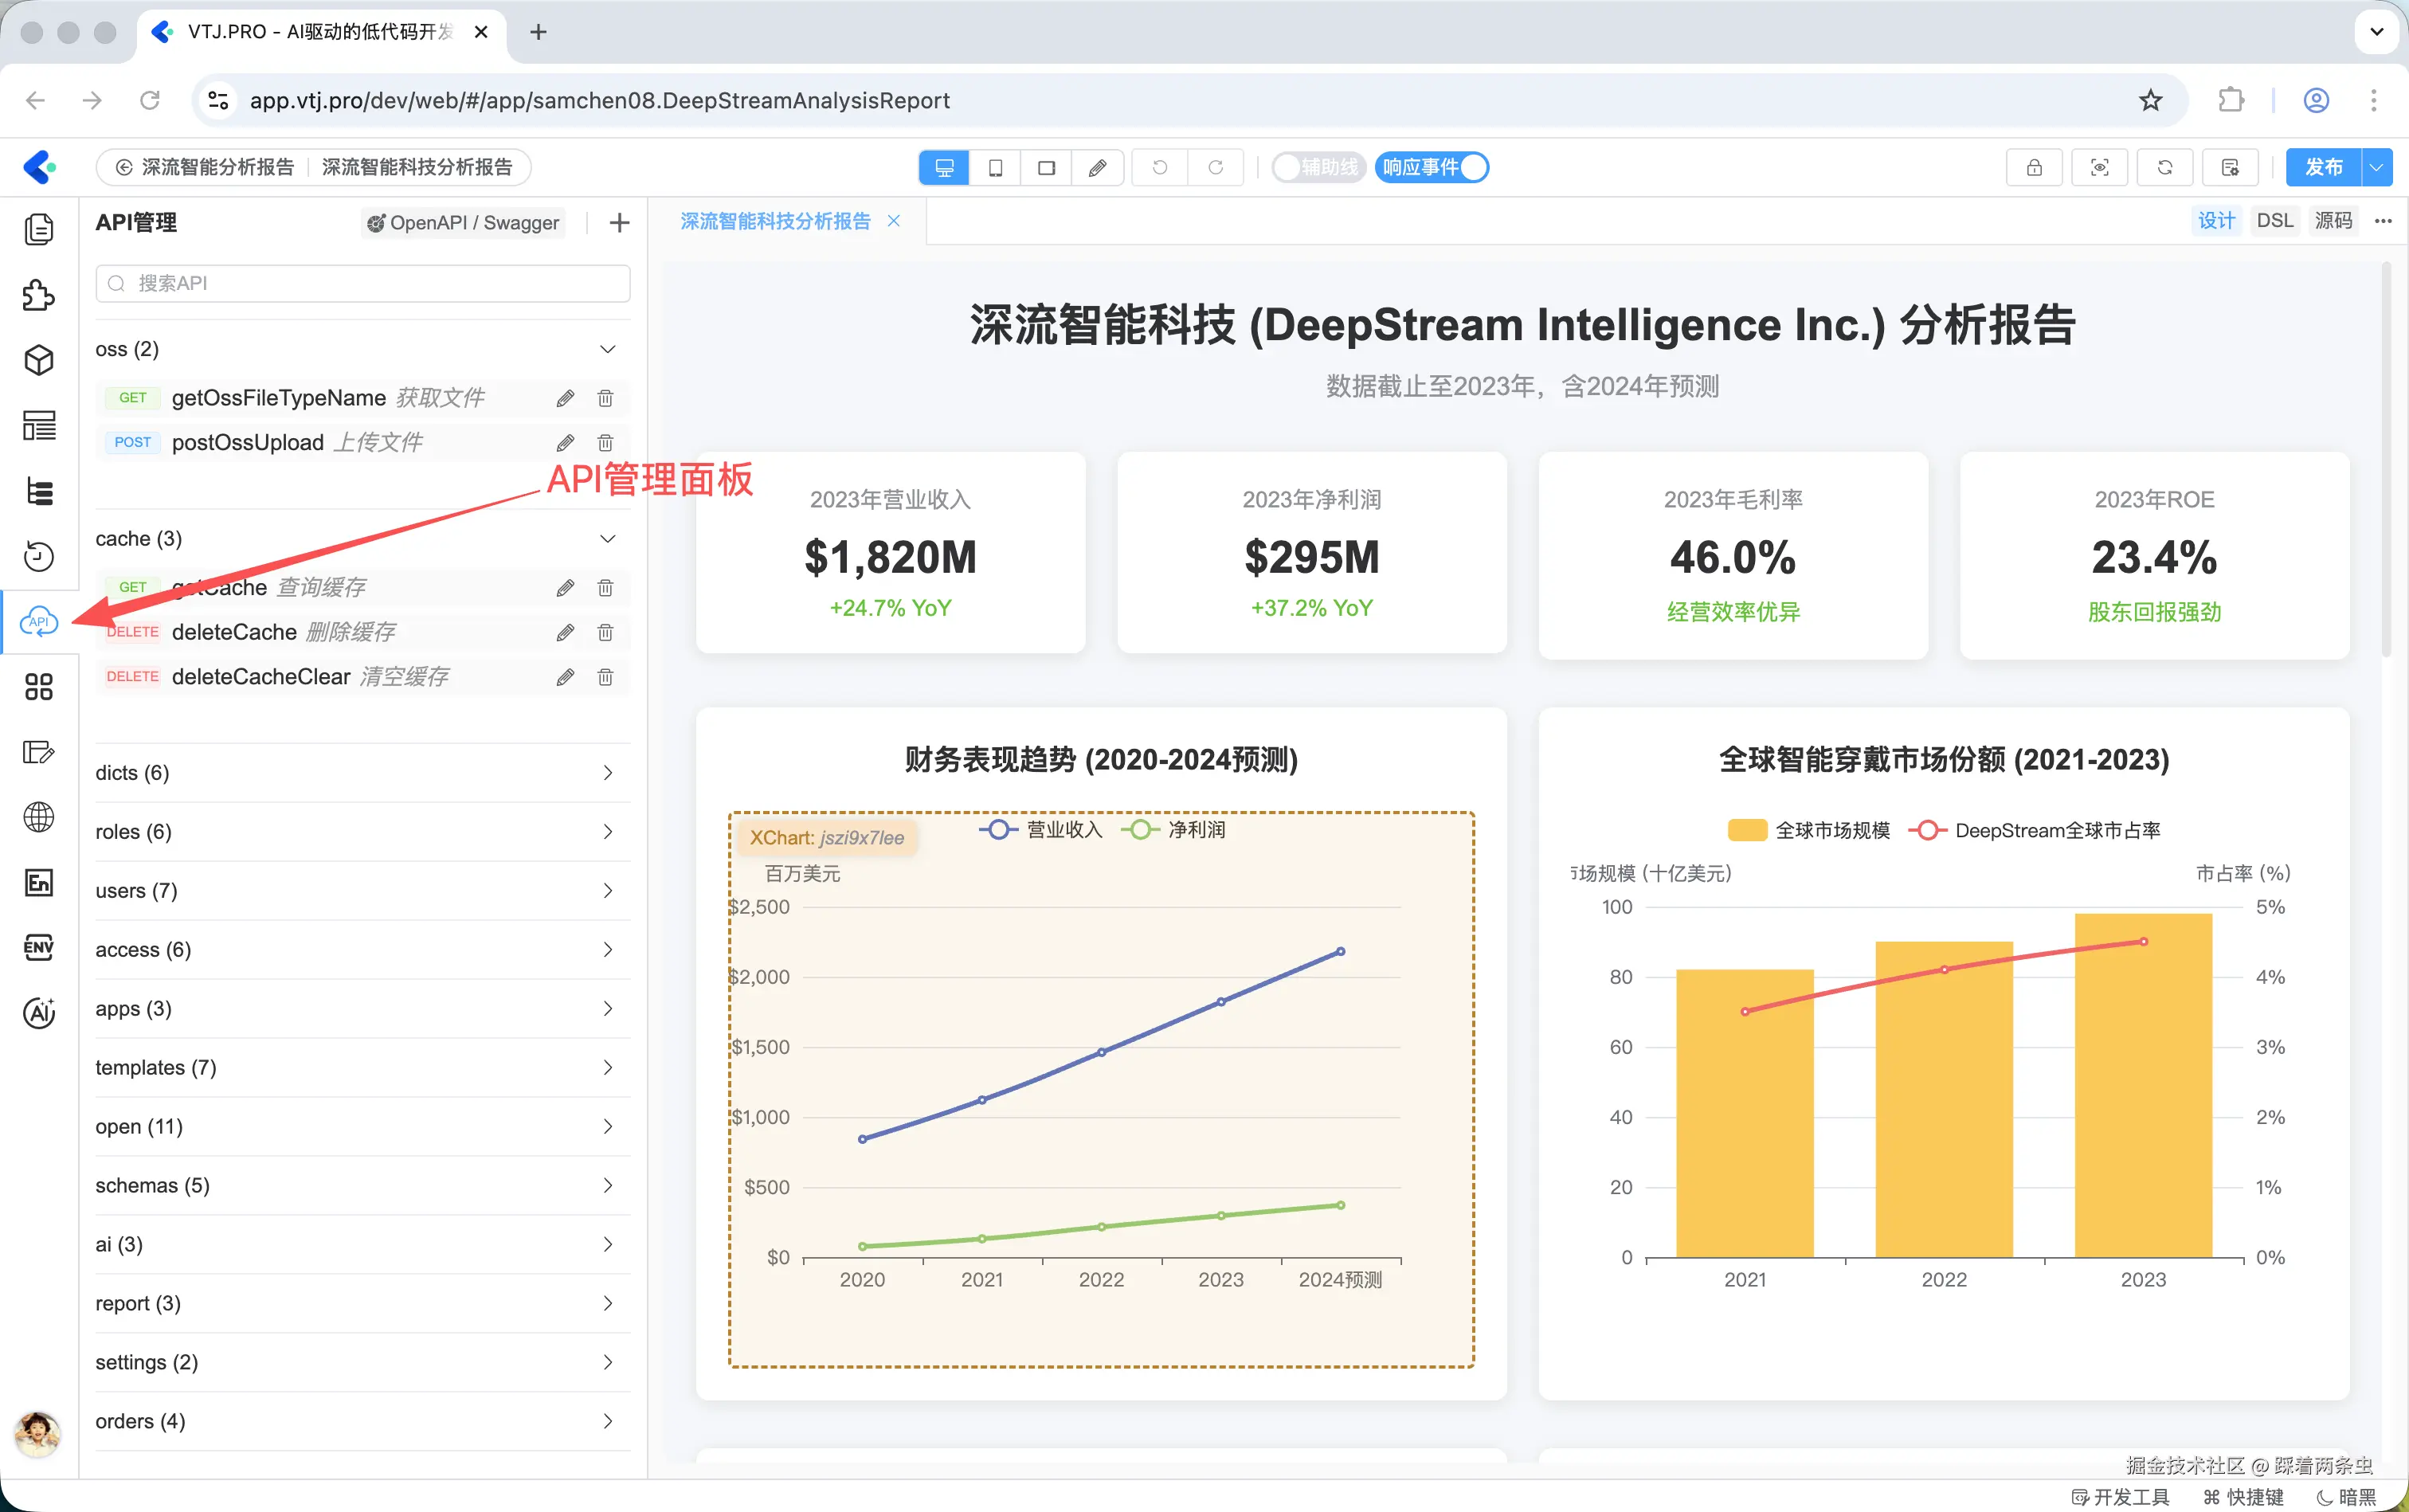Toggle the 响应事件 switch off

point(1432,167)
